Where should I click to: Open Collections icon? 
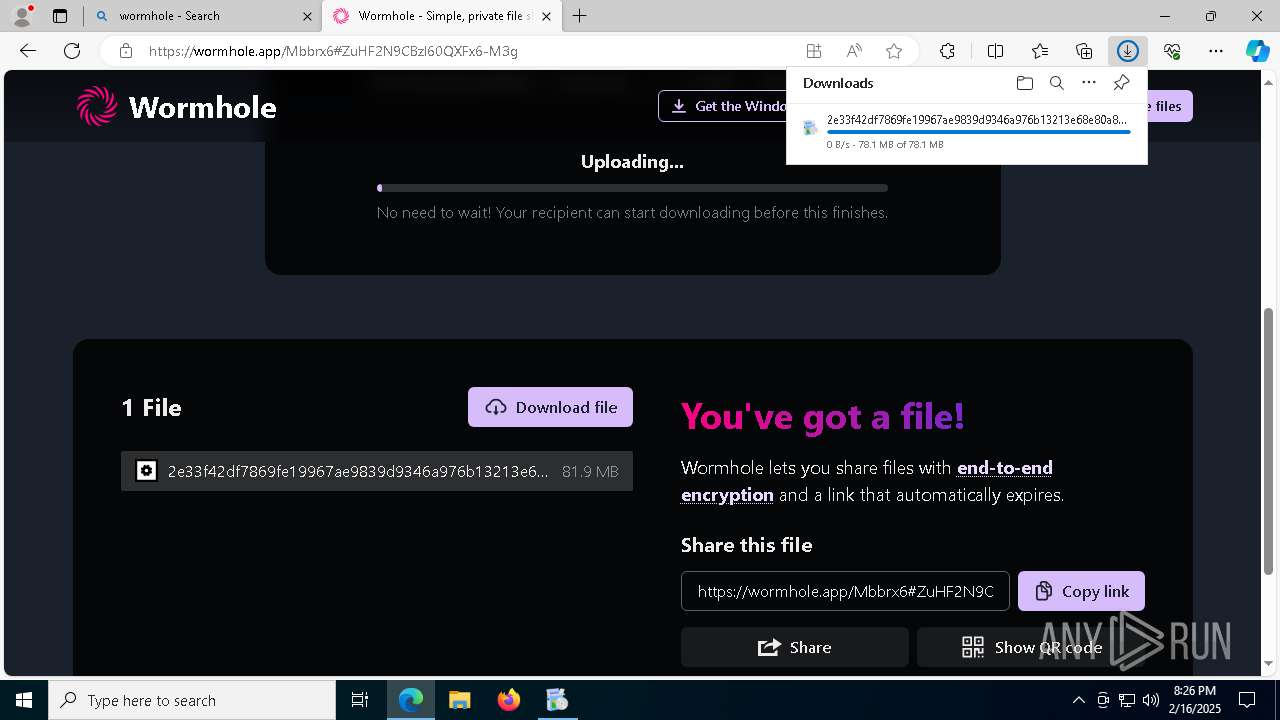(1084, 51)
